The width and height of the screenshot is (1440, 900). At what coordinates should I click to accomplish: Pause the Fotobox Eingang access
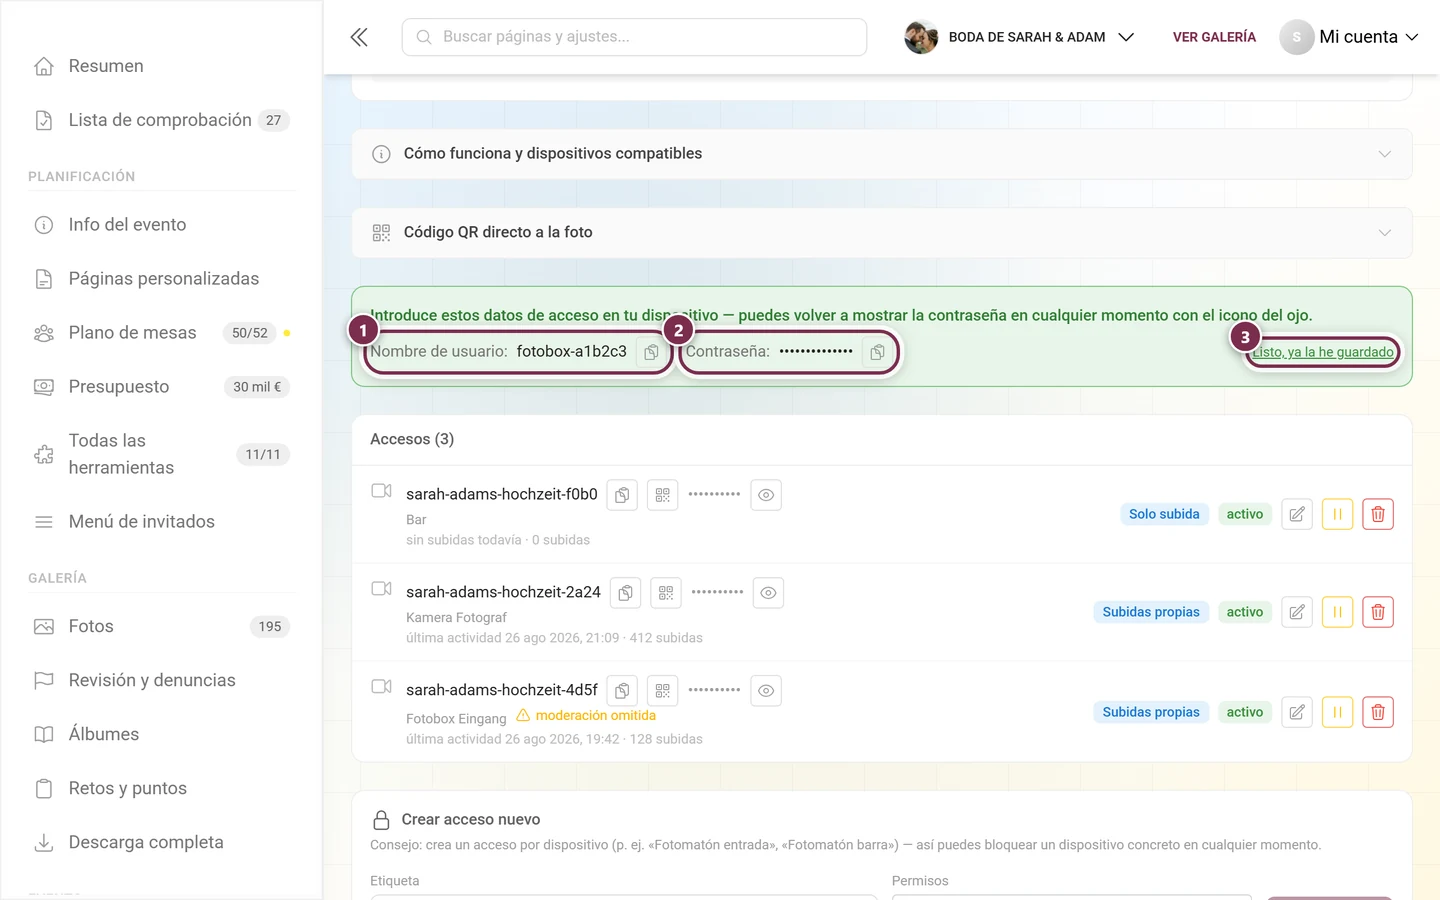1337,712
